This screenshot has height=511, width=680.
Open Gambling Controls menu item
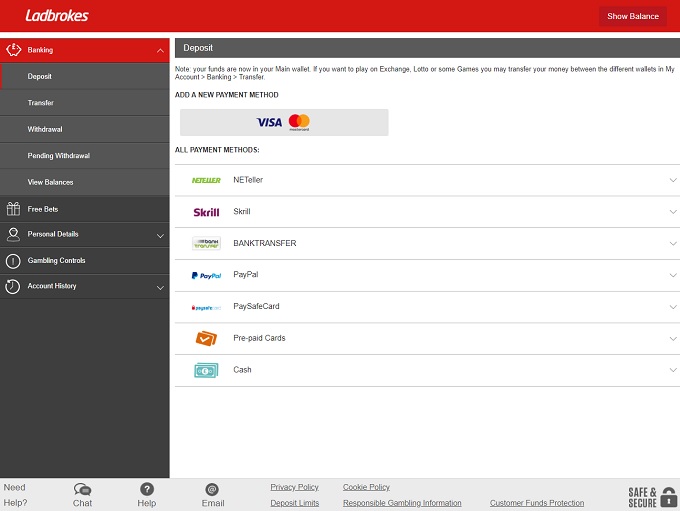click(x=85, y=261)
